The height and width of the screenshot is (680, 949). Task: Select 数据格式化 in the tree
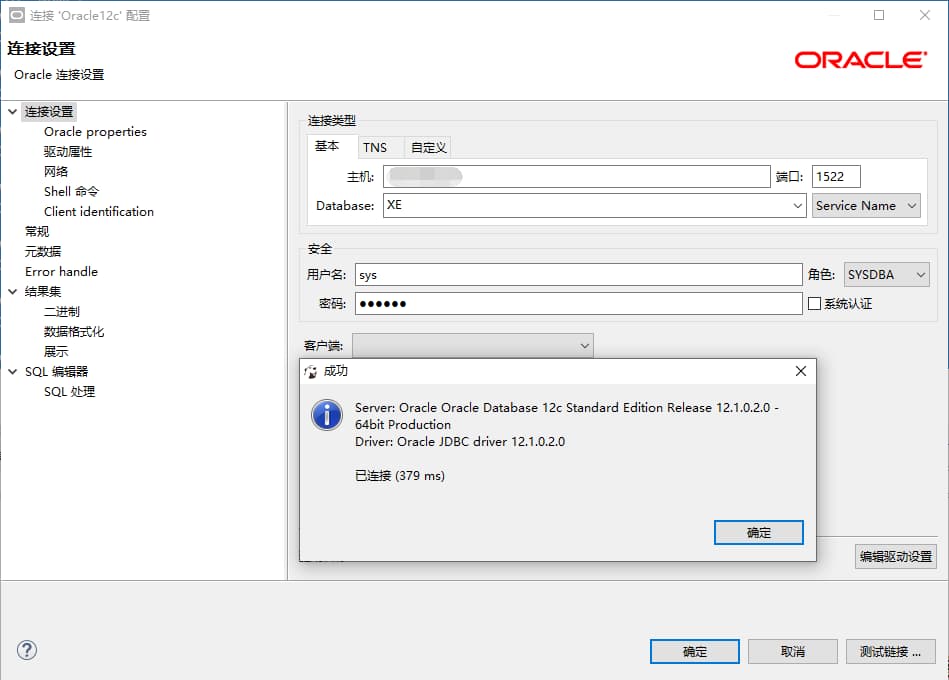coord(74,332)
